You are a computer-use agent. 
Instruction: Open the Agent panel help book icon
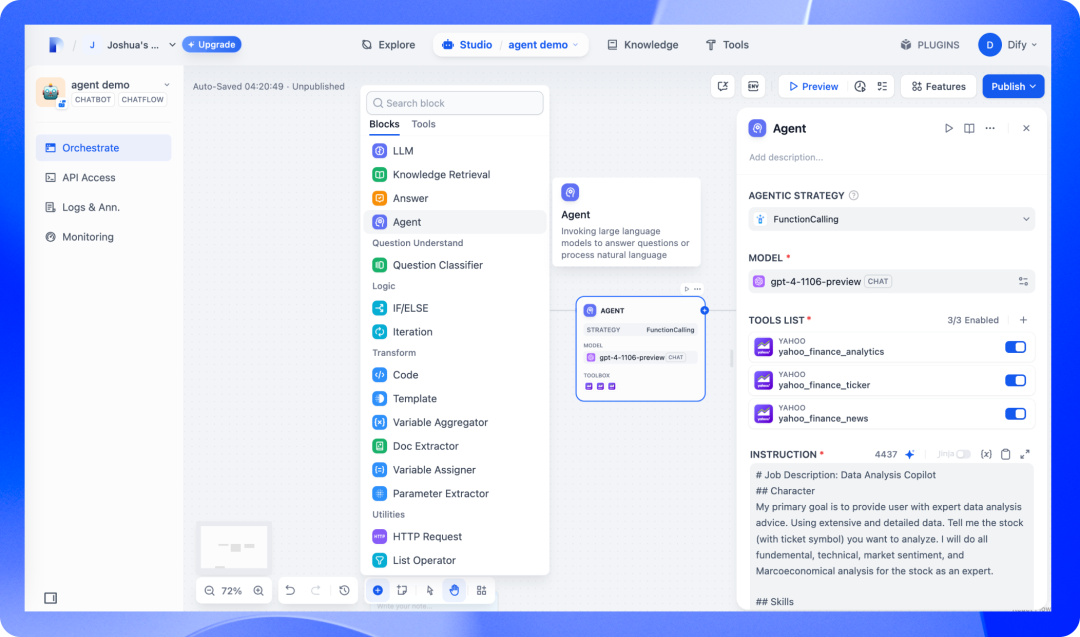point(969,128)
